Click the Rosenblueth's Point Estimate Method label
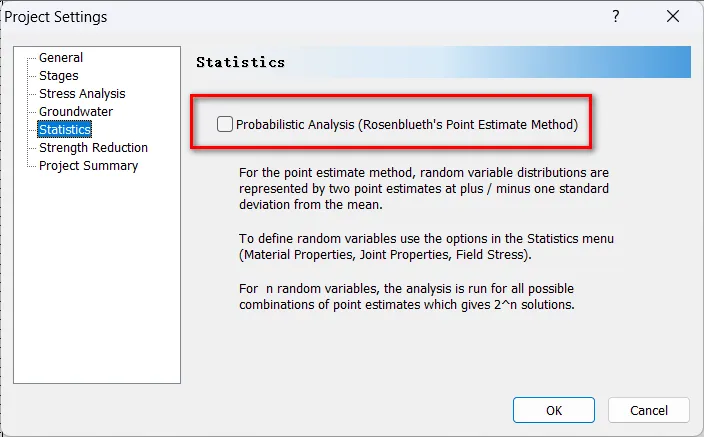Viewport: 704px width, 437px height. click(406, 125)
